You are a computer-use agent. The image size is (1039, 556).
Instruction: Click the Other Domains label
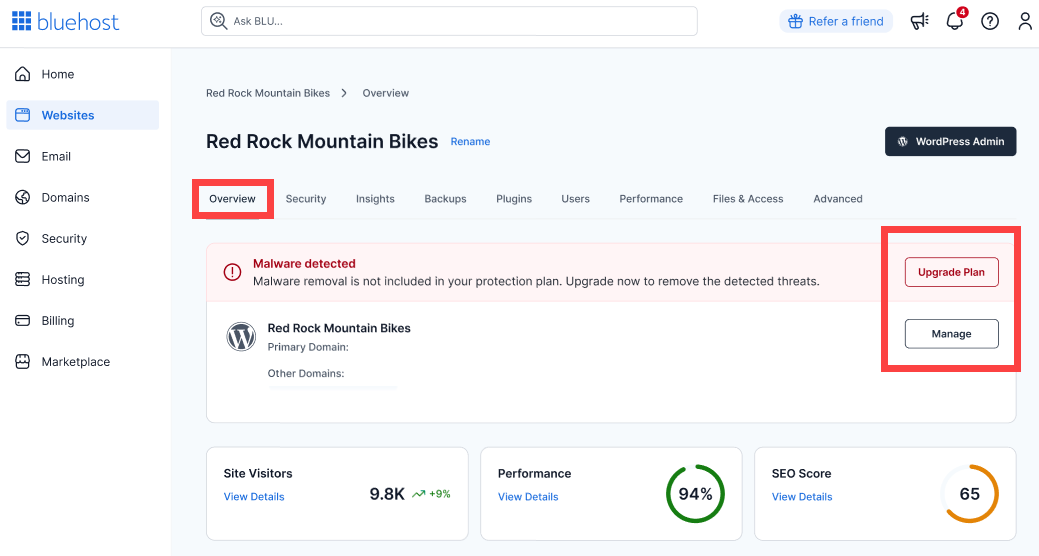click(305, 373)
